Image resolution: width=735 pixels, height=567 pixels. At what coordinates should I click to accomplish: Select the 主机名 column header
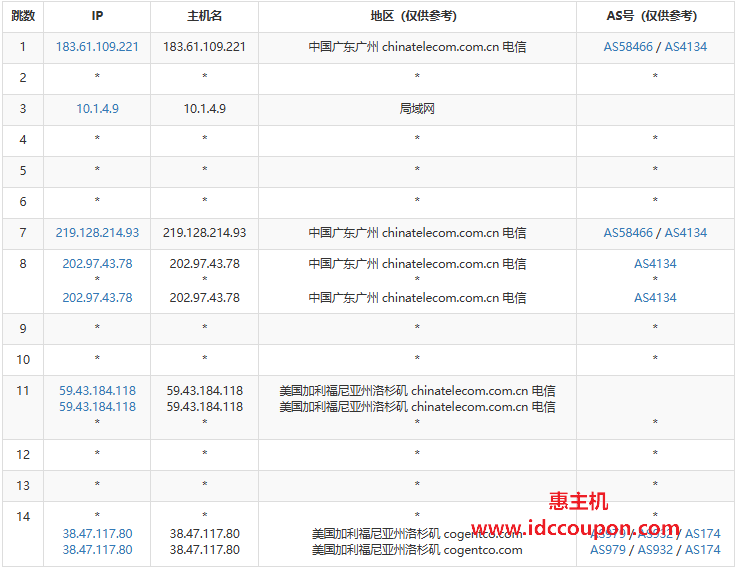[204, 16]
